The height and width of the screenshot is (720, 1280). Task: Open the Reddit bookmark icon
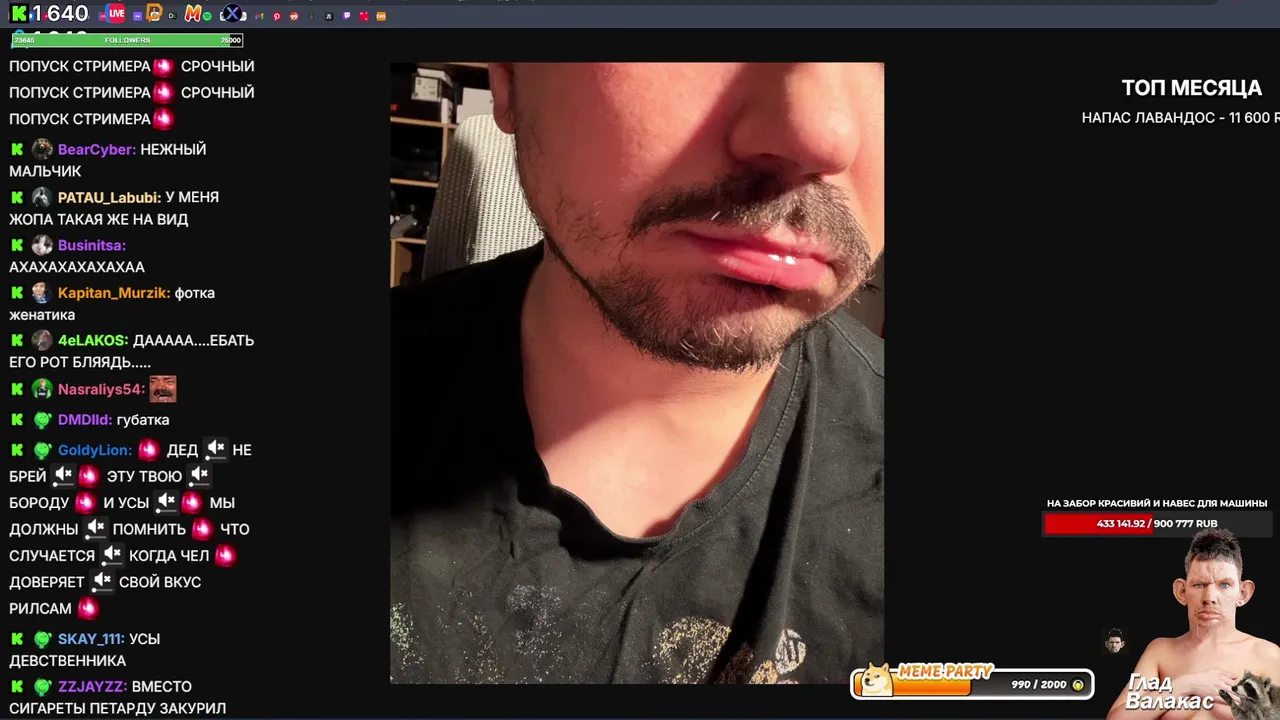294,16
